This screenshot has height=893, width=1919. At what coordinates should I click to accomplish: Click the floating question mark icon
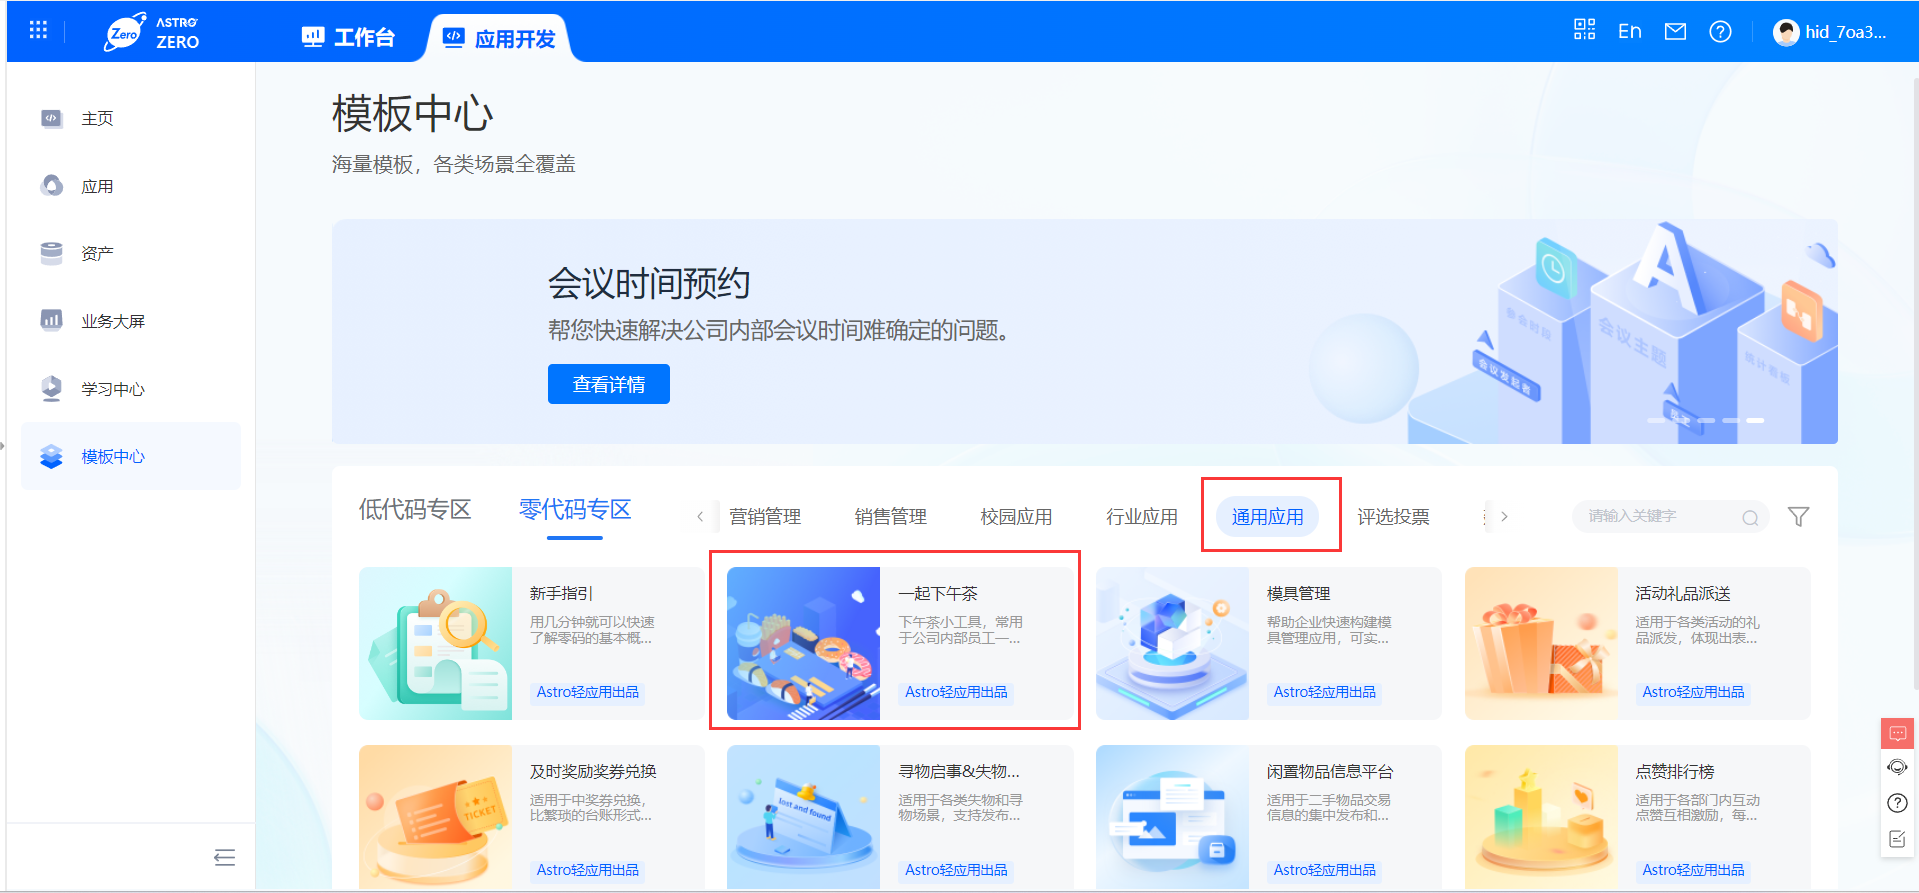point(1897,803)
